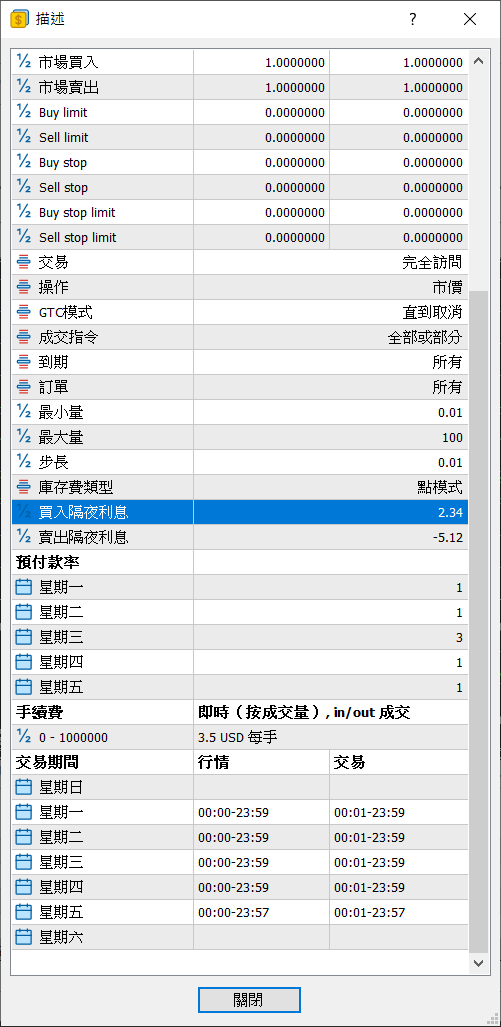
Task: Click the text 即時（按成交量）, in/out 成交
Action: [x=304, y=712]
